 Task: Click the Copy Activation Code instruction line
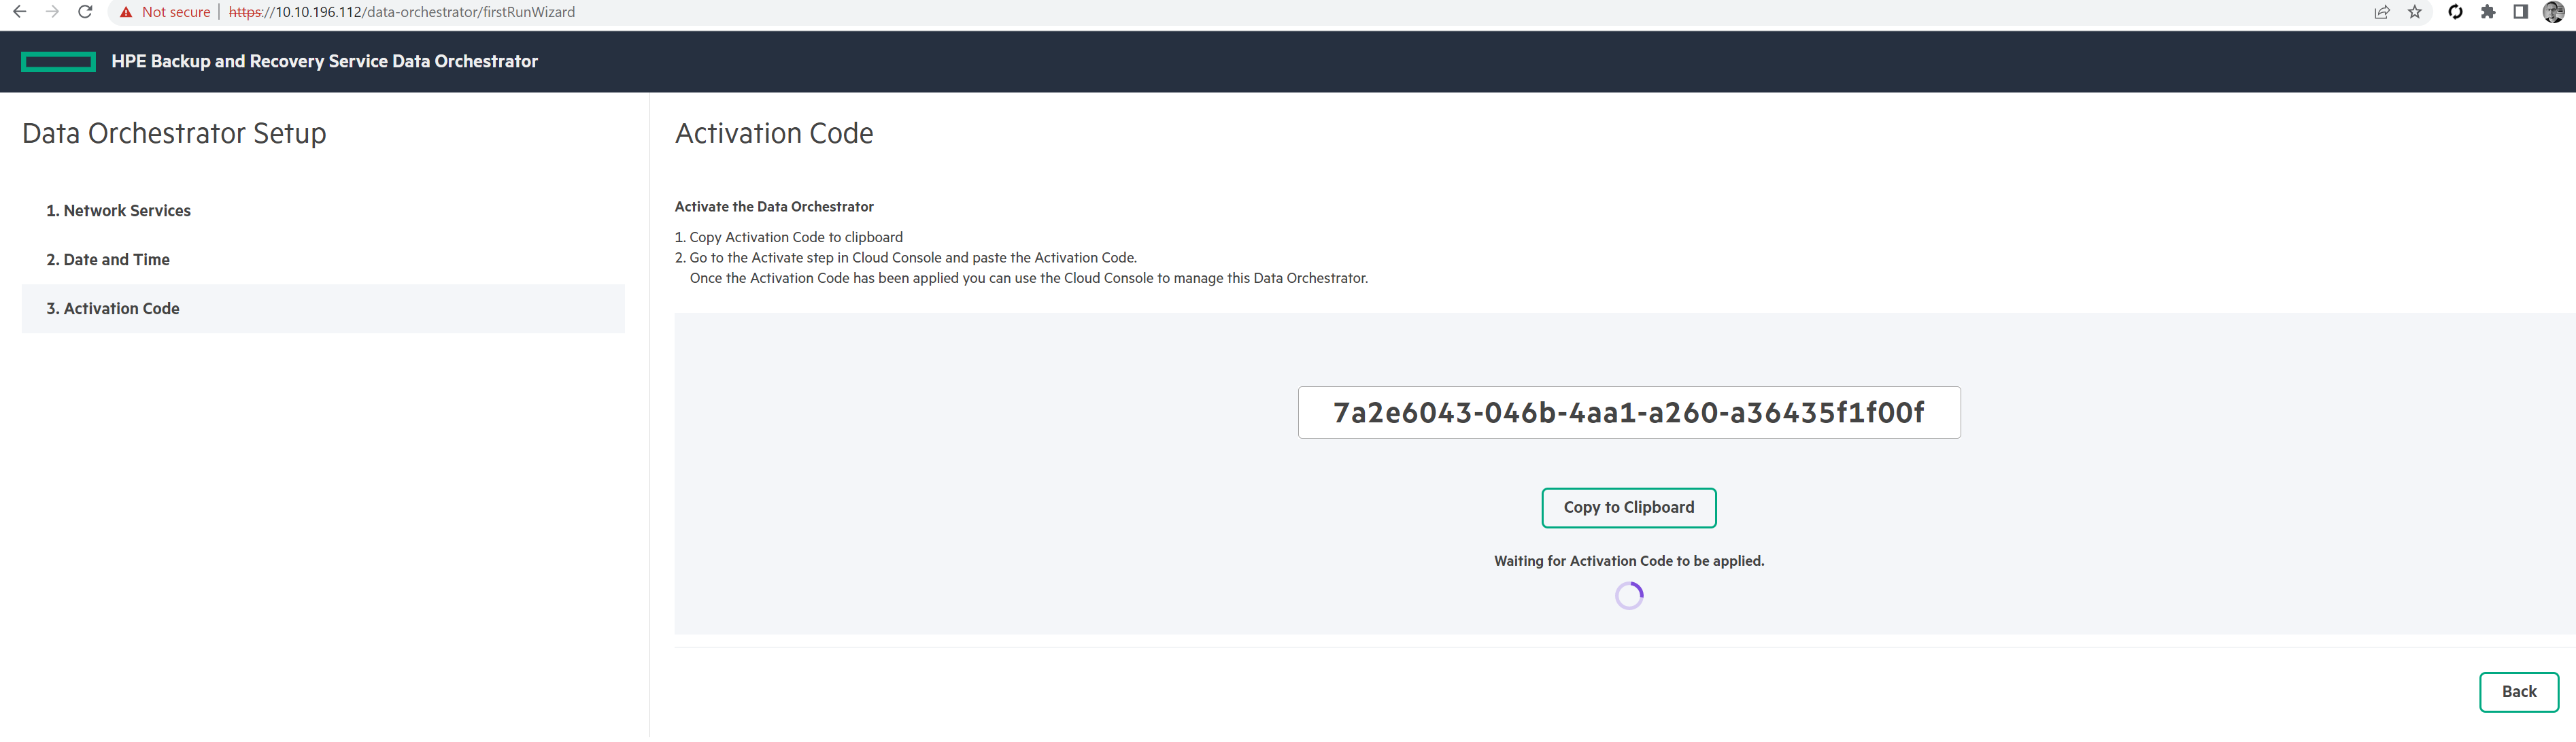pos(789,238)
